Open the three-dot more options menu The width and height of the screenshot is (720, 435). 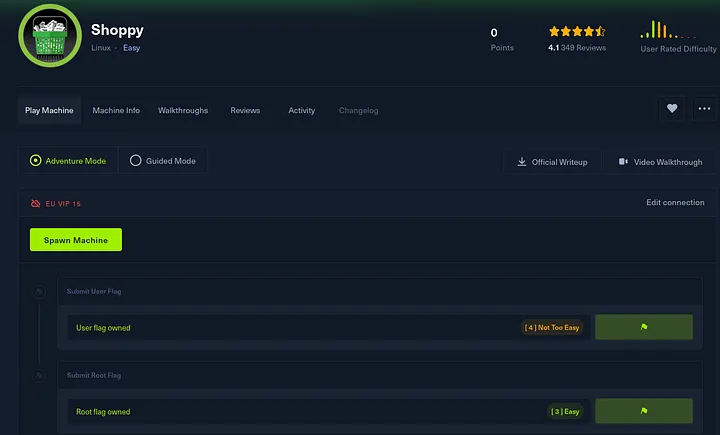704,109
